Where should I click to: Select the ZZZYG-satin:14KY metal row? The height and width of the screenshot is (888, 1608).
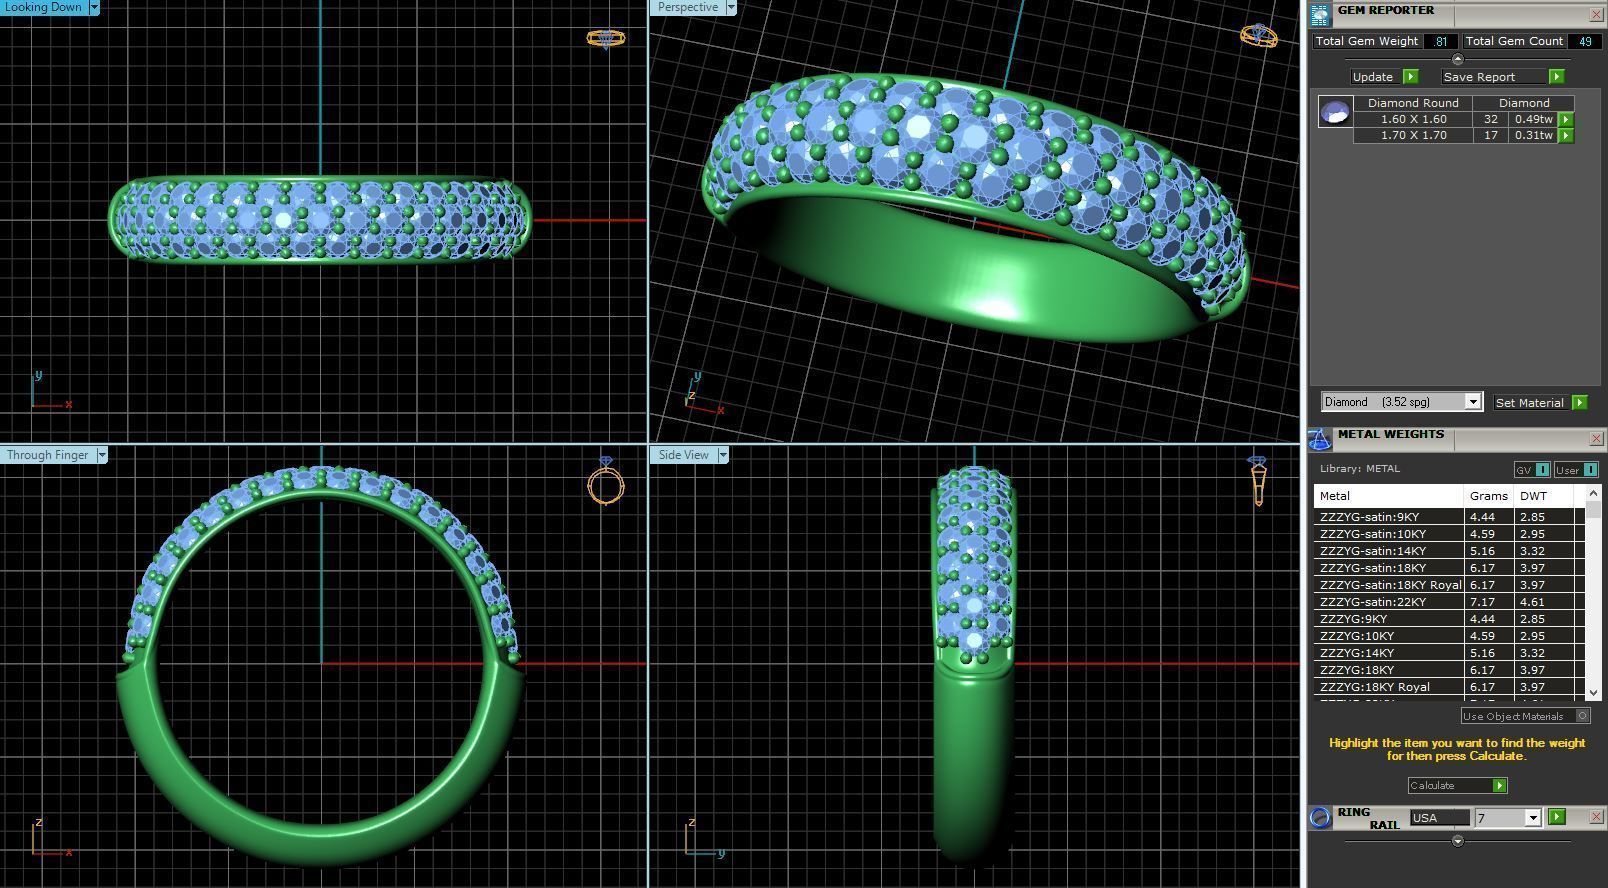point(1449,551)
